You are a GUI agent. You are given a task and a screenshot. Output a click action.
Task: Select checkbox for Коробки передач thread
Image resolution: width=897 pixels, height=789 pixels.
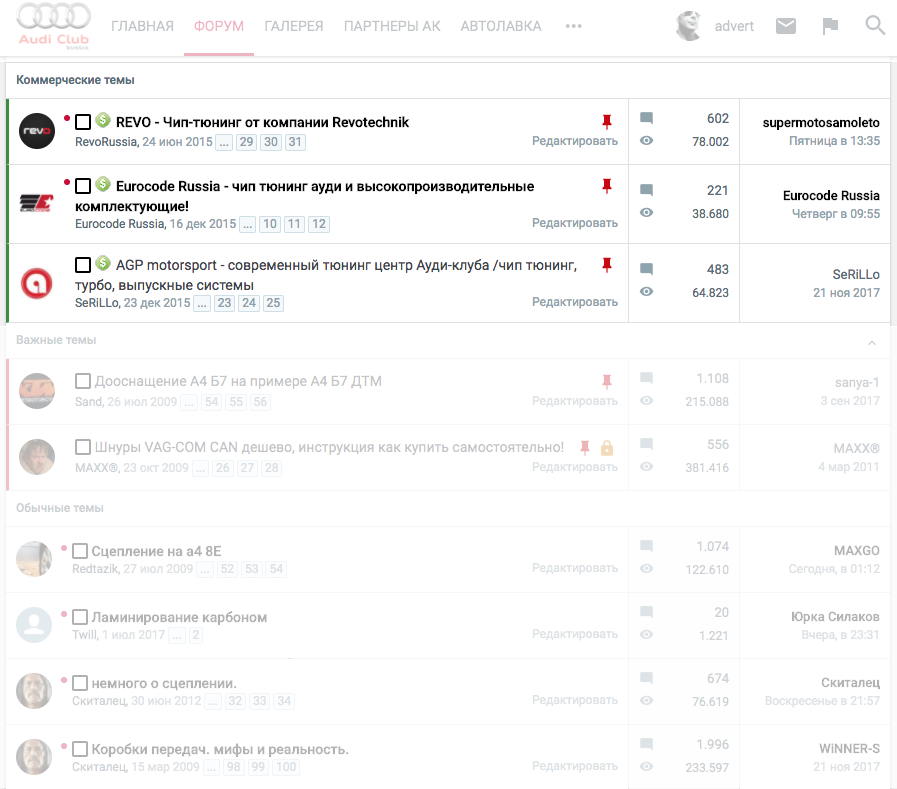[x=80, y=749]
